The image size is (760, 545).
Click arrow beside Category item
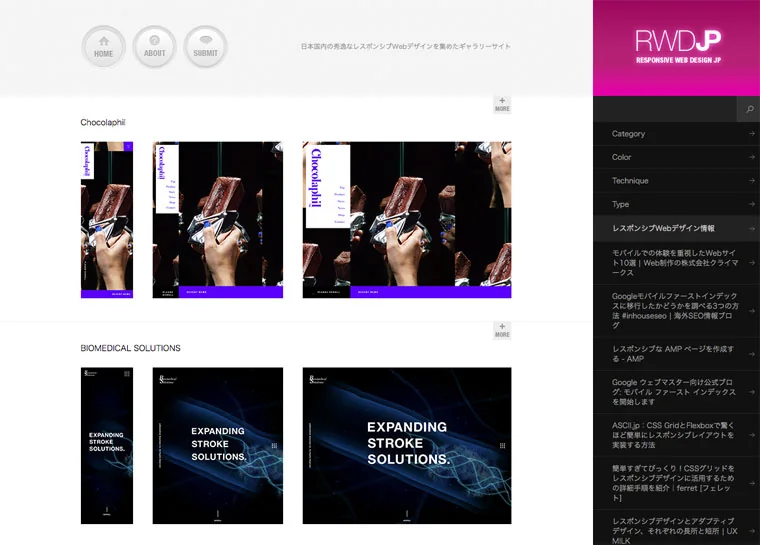click(751, 134)
